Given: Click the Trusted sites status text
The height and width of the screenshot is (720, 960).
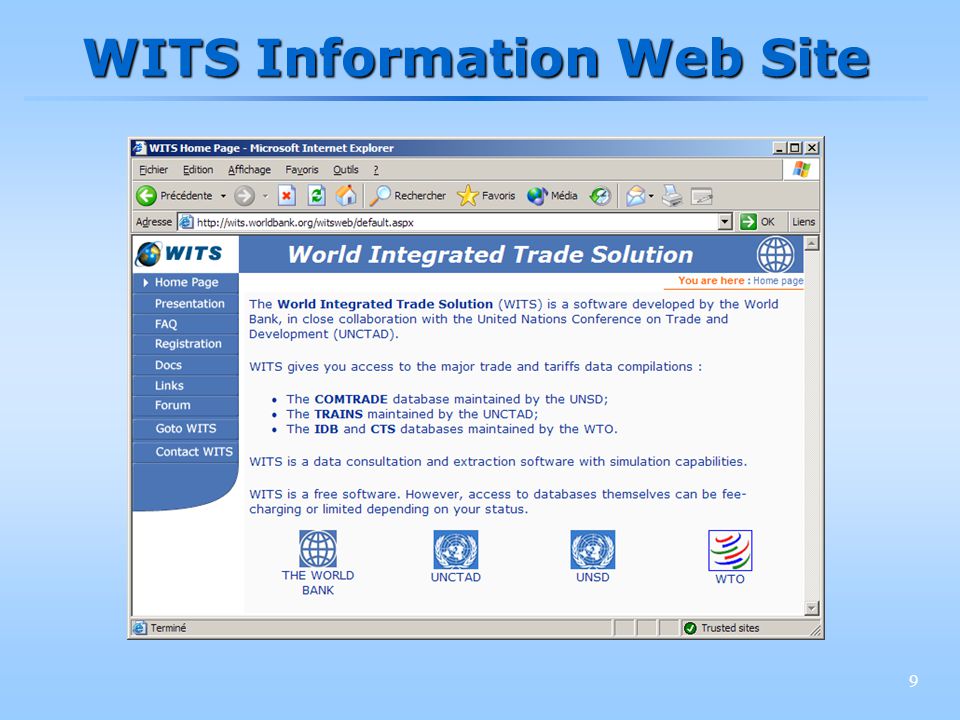Looking at the screenshot, I should coord(730,628).
